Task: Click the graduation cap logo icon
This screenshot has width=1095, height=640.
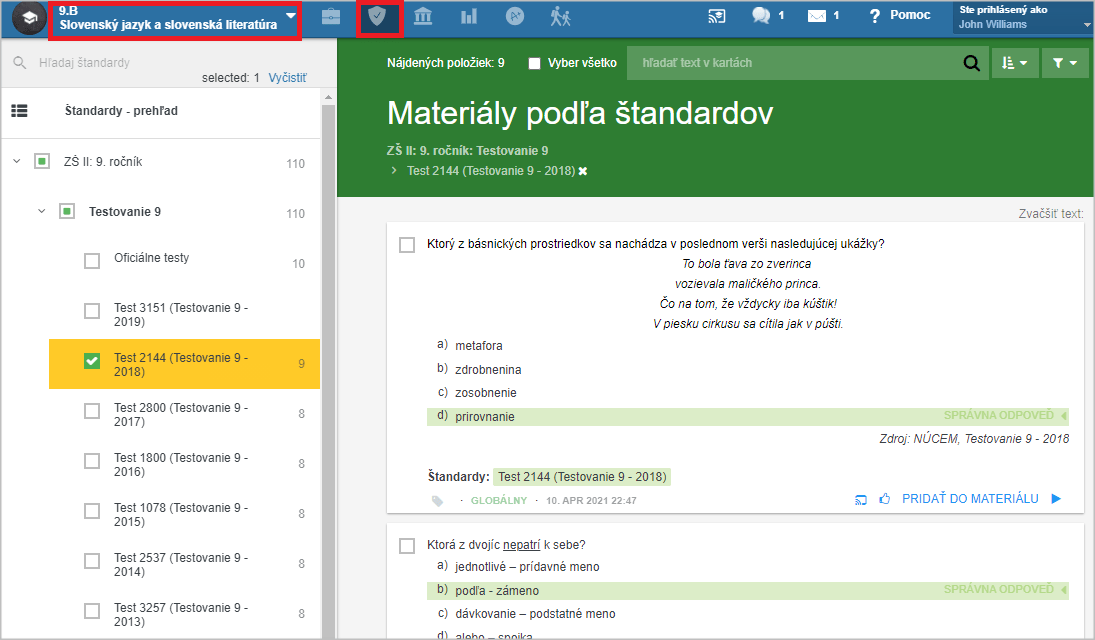Action: click(29, 18)
